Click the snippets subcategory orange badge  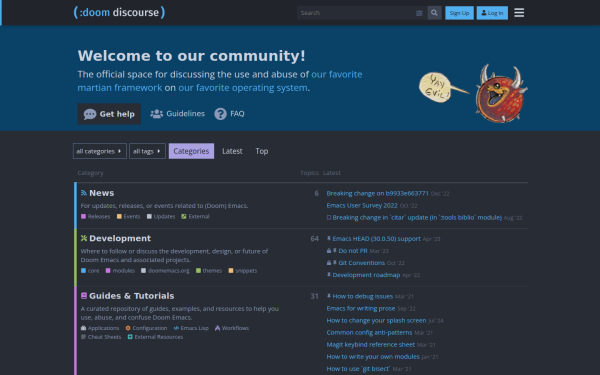pyautogui.click(x=231, y=271)
